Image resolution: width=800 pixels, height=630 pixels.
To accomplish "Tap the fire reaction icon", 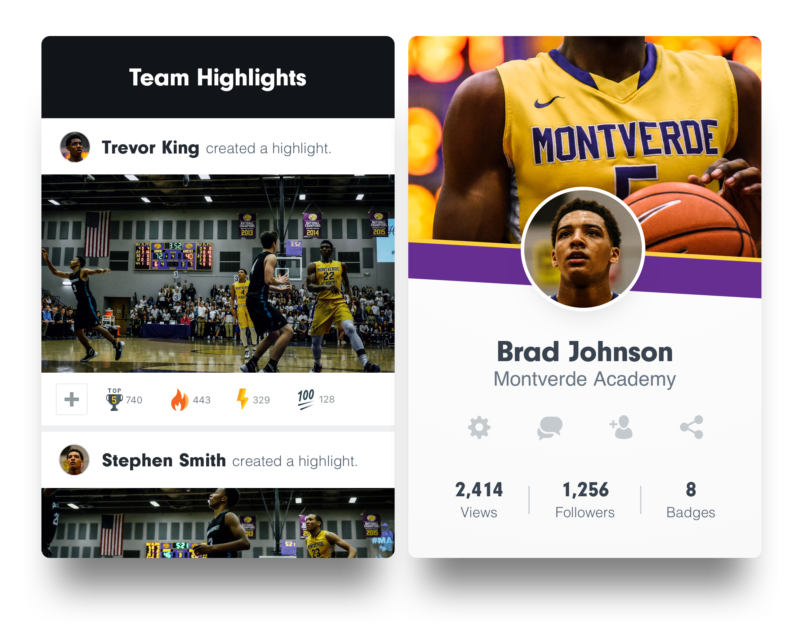I will 179,399.
